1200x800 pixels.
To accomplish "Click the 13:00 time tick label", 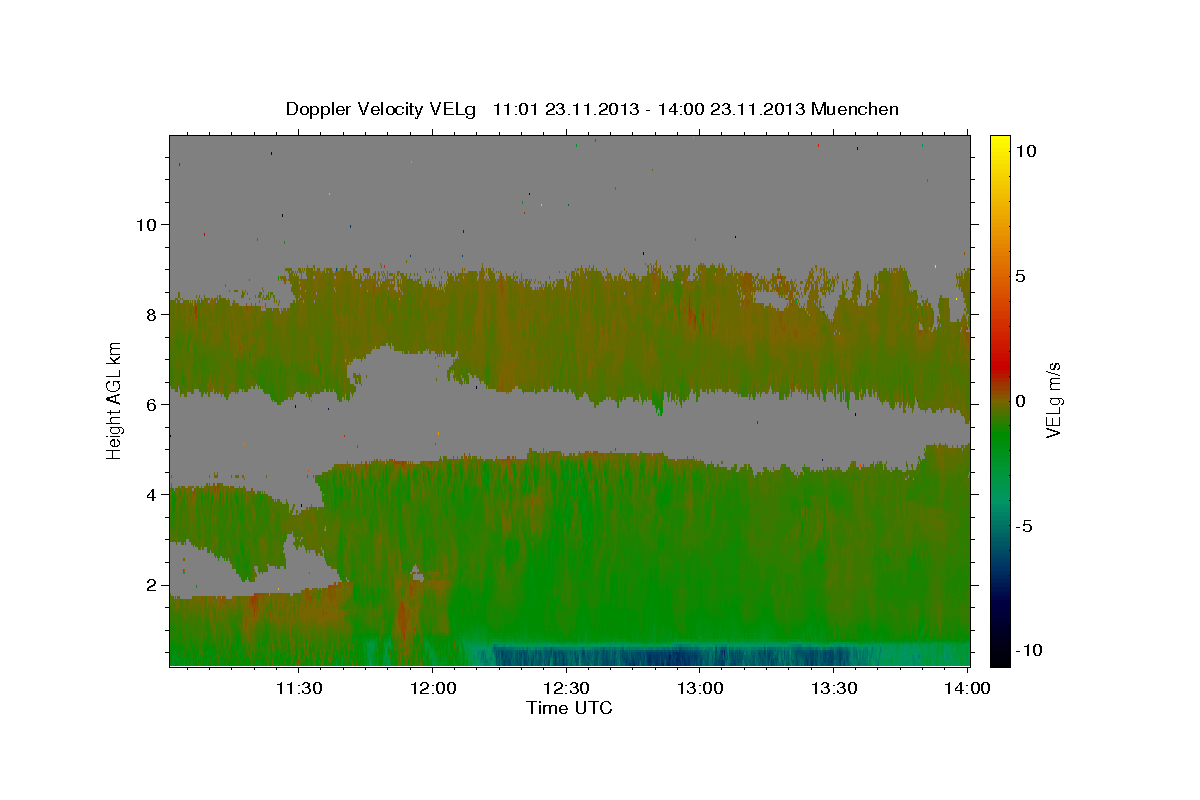I will tap(700, 689).
